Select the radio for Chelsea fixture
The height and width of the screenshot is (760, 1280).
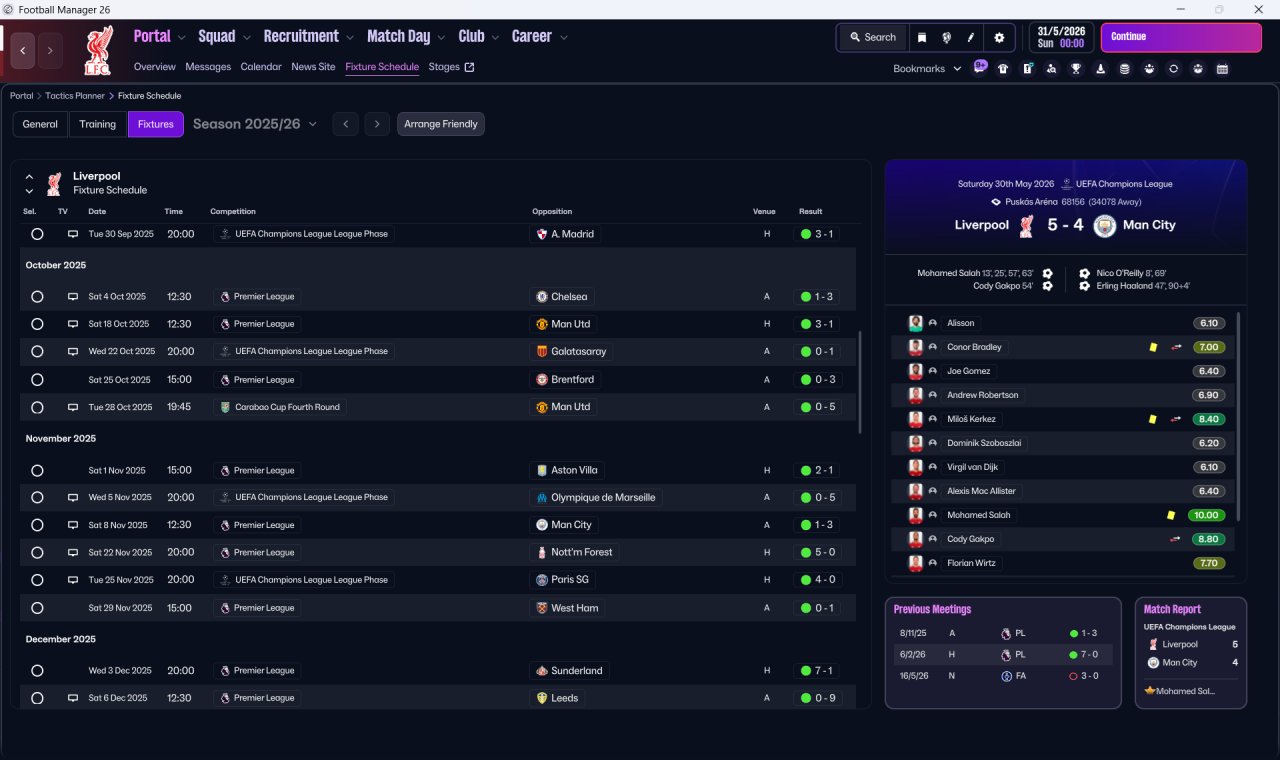click(x=37, y=297)
